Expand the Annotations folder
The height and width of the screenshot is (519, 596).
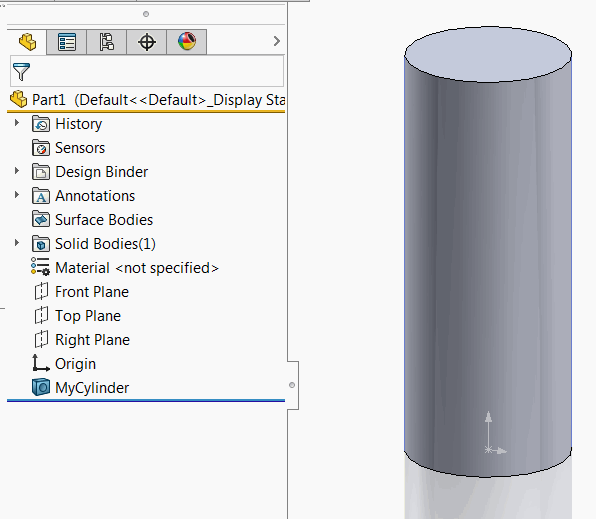tap(17, 195)
